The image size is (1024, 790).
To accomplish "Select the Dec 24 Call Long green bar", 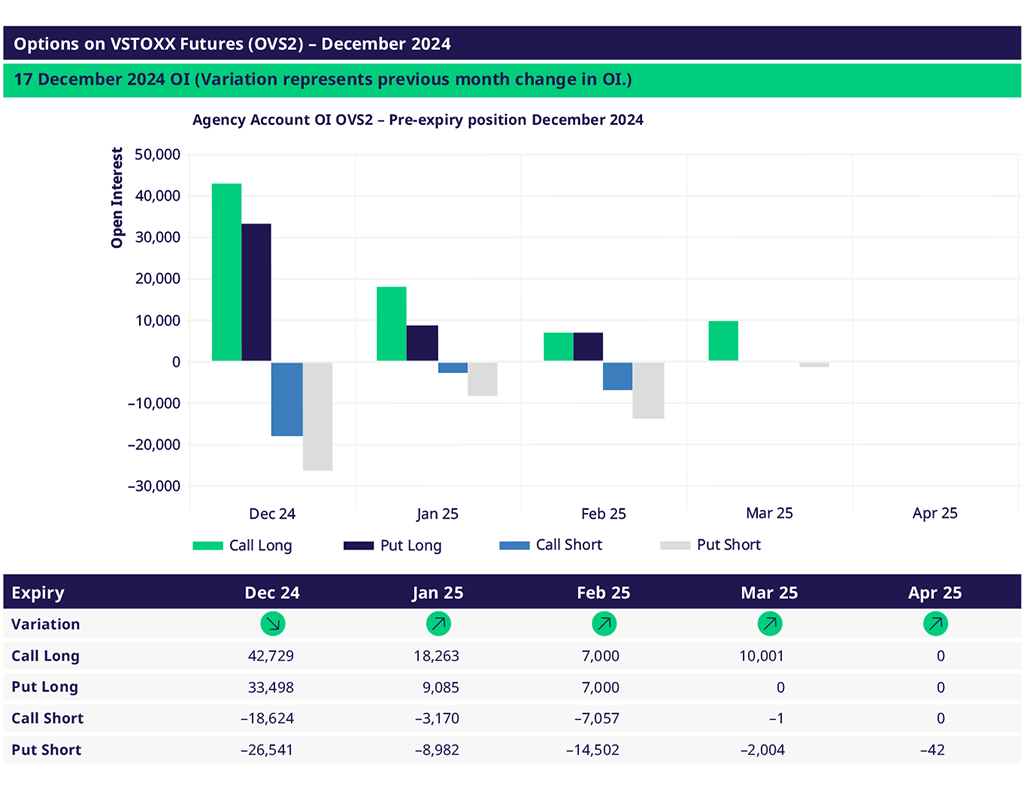I will [227, 272].
